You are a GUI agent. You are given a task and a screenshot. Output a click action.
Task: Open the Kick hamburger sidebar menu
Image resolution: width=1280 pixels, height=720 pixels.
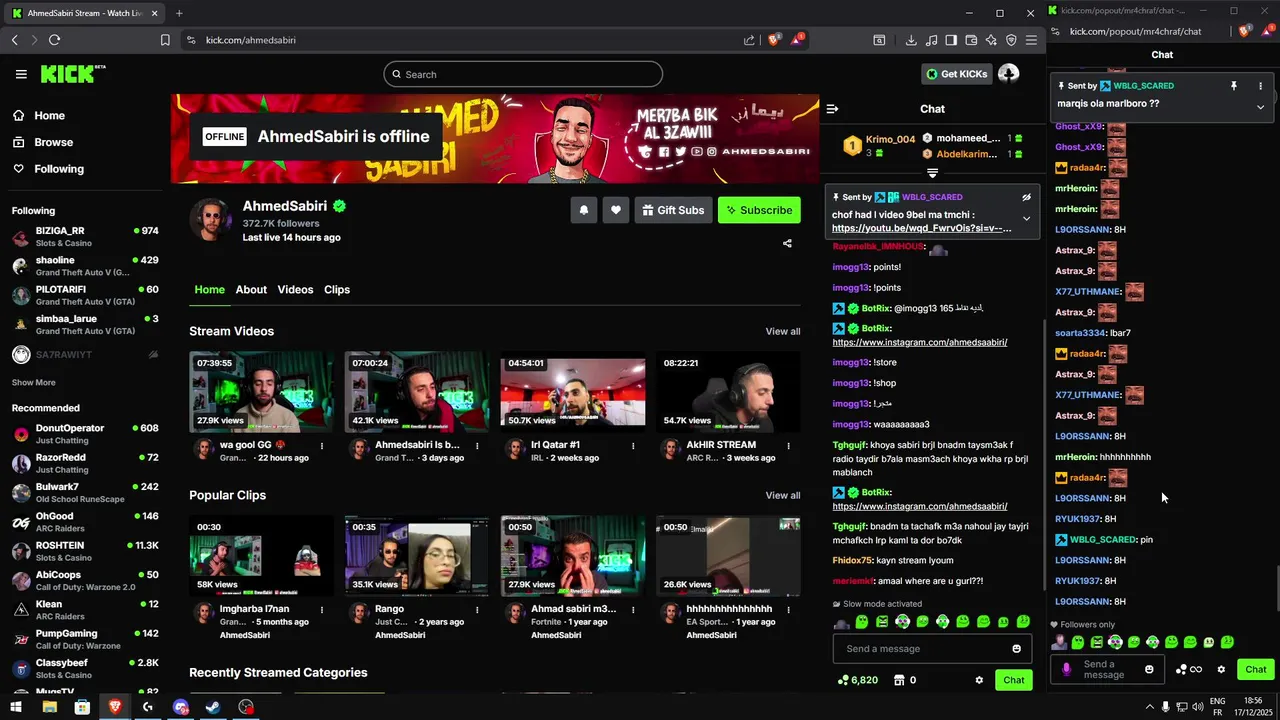[21, 74]
